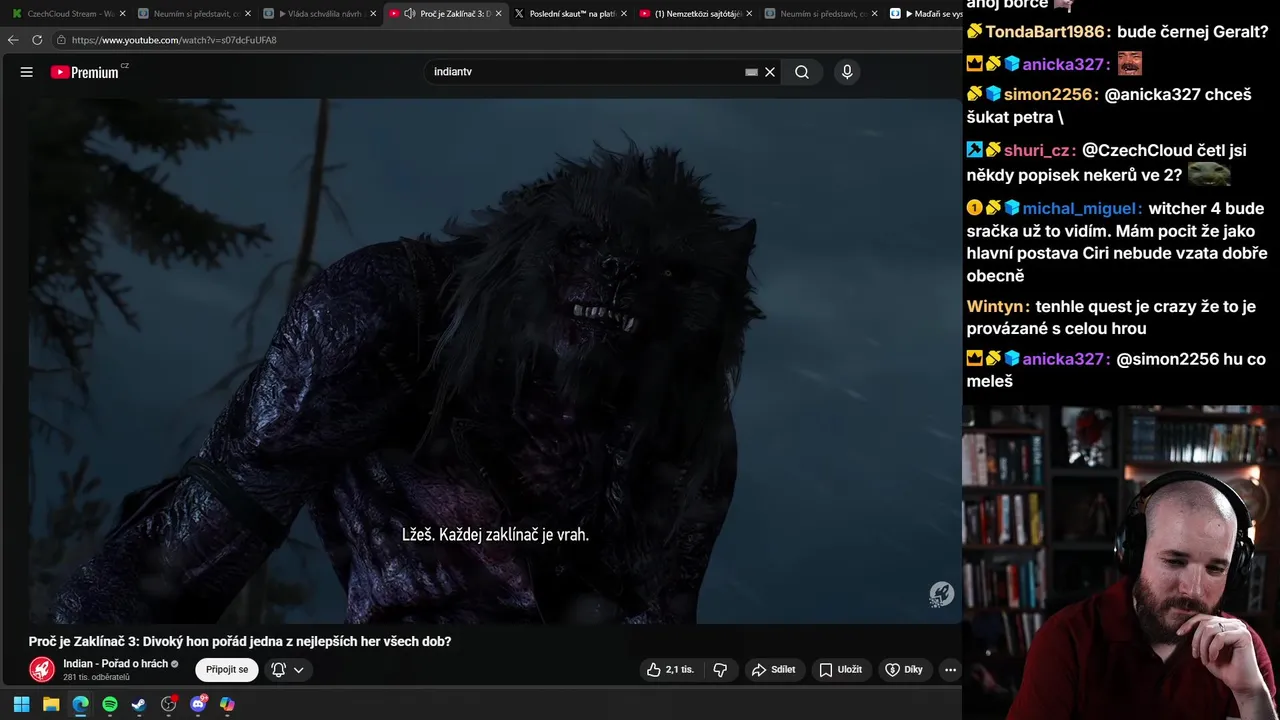Image resolution: width=1280 pixels, height=720 pixels.
Task: Open the notification bell dropdown
Action: tap(288, 670)
